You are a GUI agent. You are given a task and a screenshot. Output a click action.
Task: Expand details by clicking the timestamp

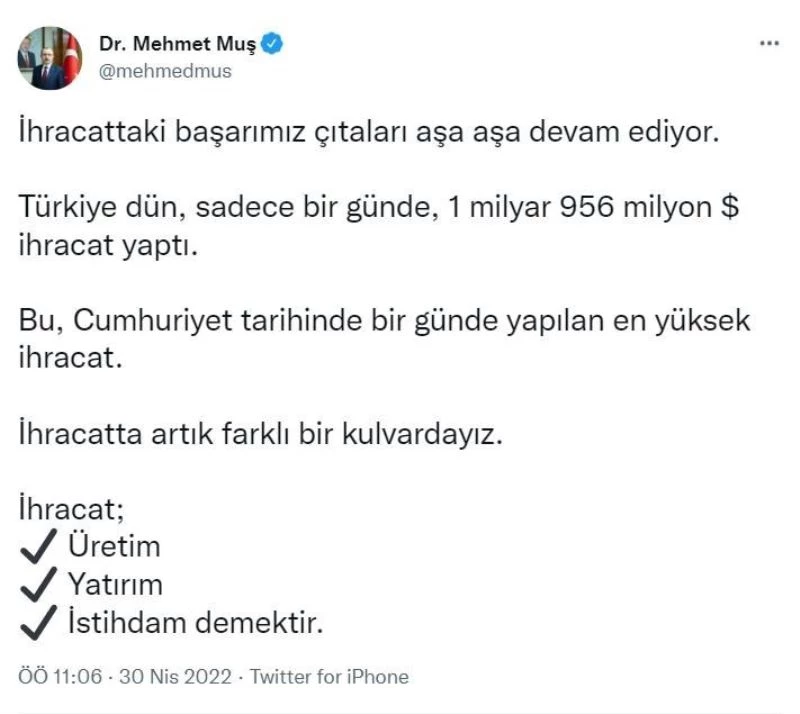[x=60, y=676]
